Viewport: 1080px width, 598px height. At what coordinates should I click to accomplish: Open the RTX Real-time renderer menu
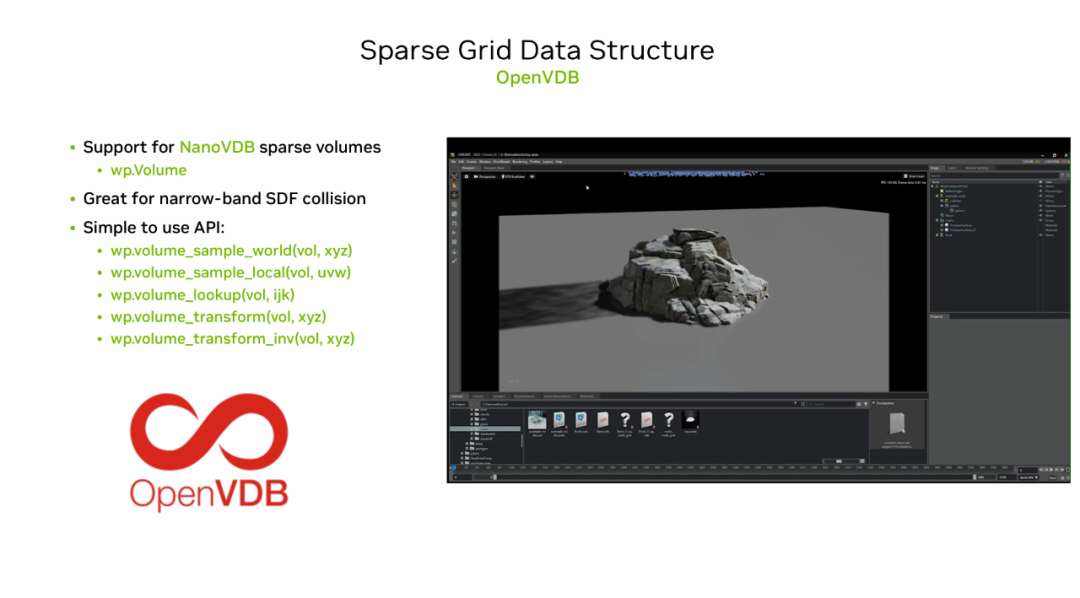[513, 176]
